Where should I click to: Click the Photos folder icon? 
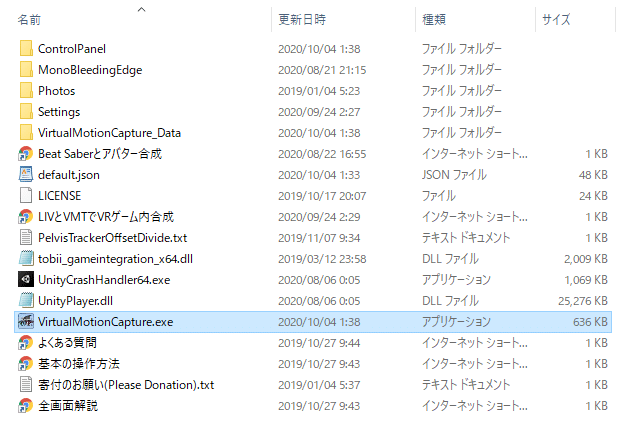pyautogui.click(x=26, y=91)
